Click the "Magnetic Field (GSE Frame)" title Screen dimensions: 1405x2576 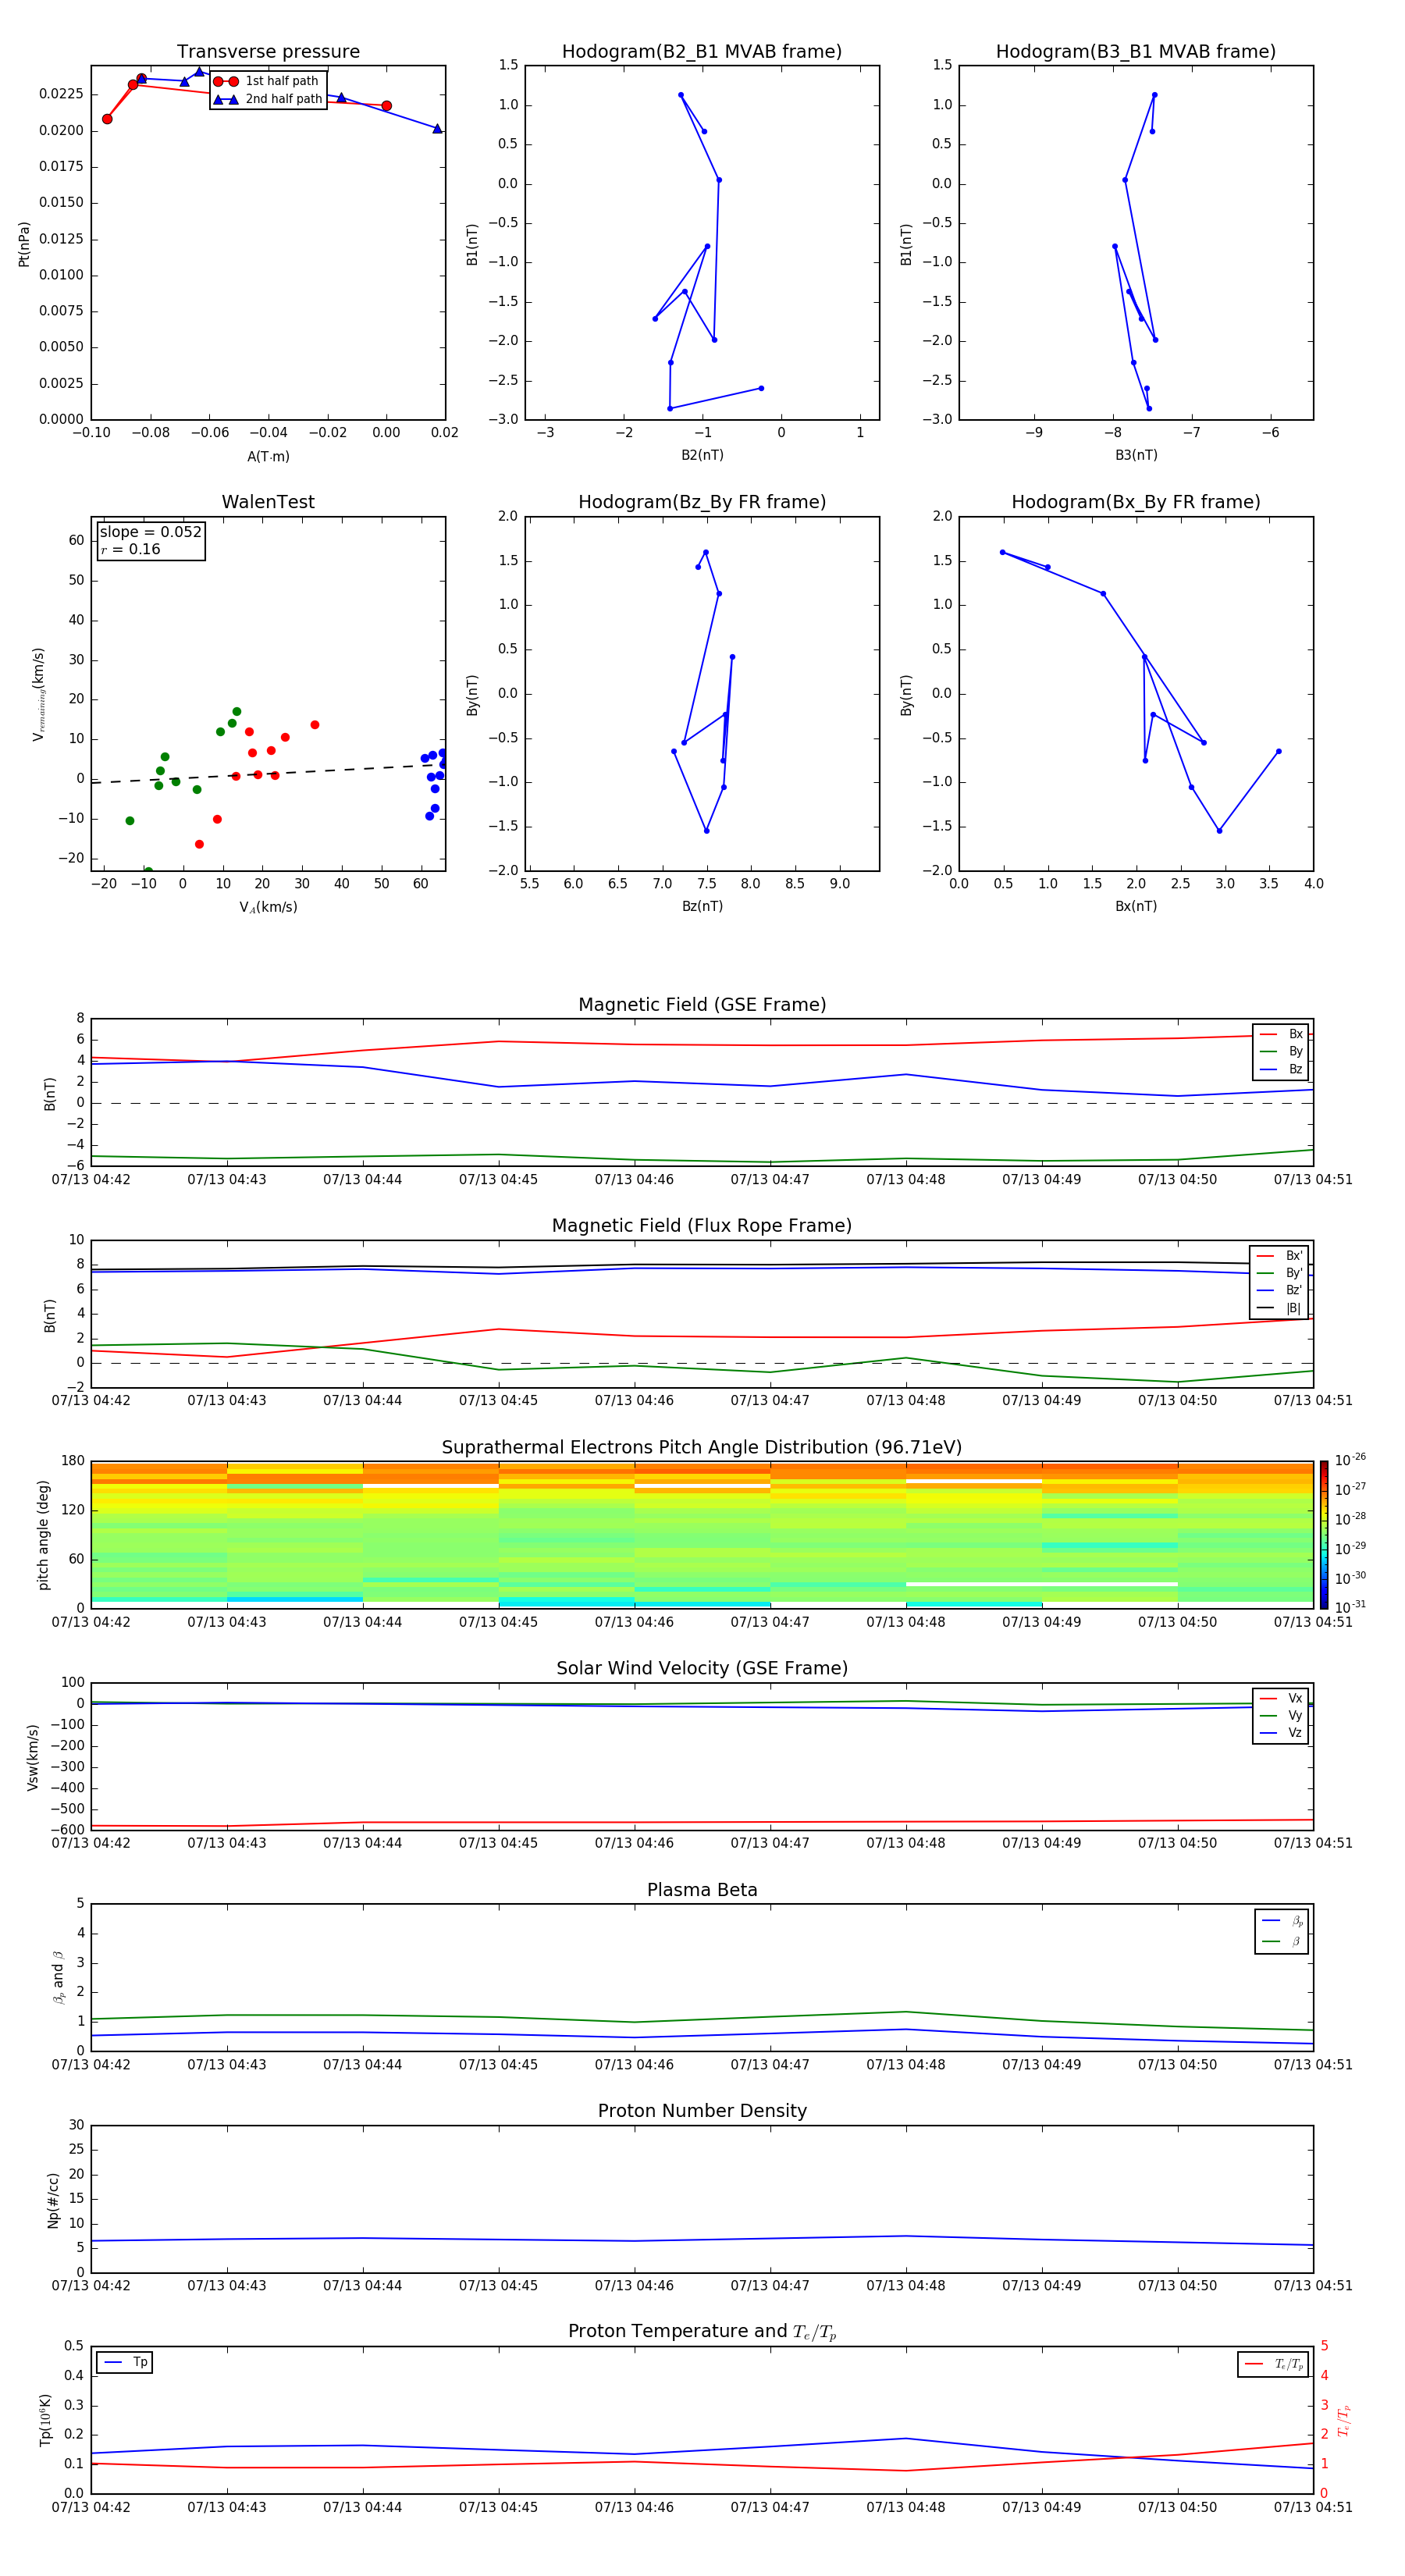tap(702, 1005)
